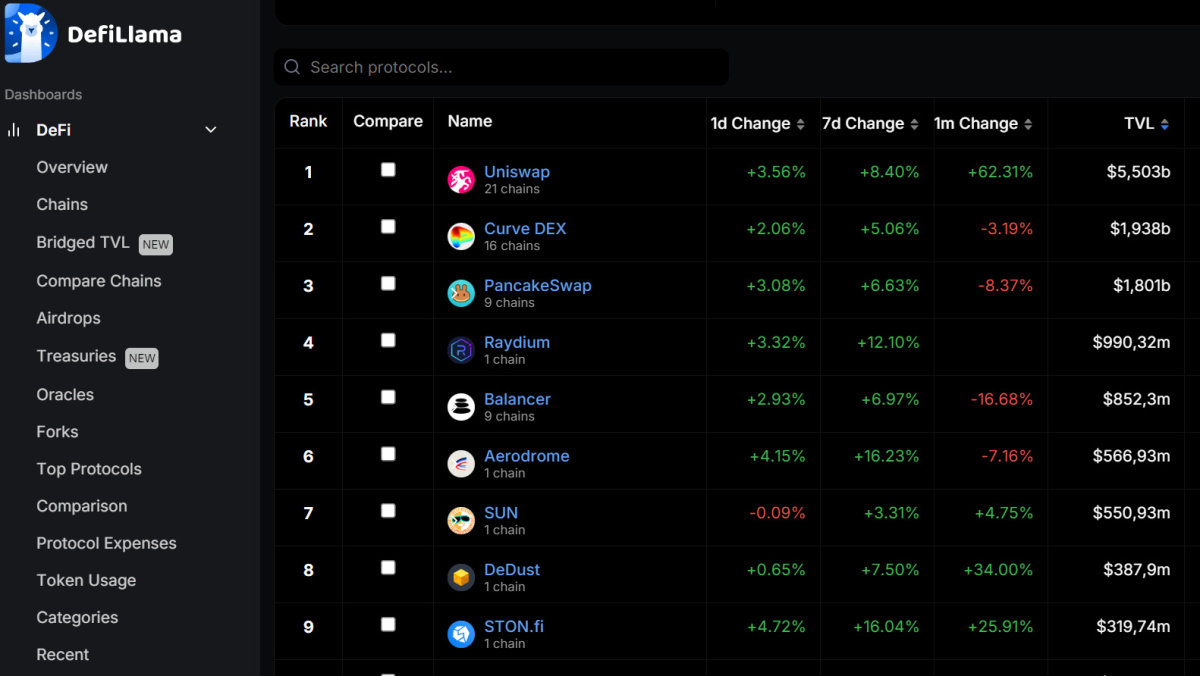Click the Raydium protocol logo
The width and height of the screenshot is (1200, 676).
click(x=461, y=350)
